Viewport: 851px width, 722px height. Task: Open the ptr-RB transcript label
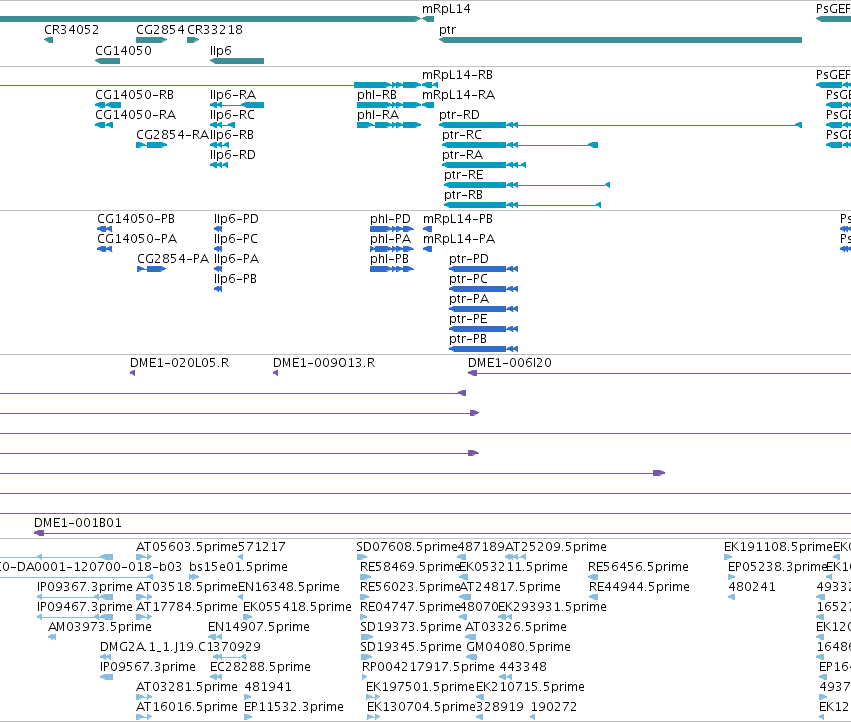pos(463,195)
